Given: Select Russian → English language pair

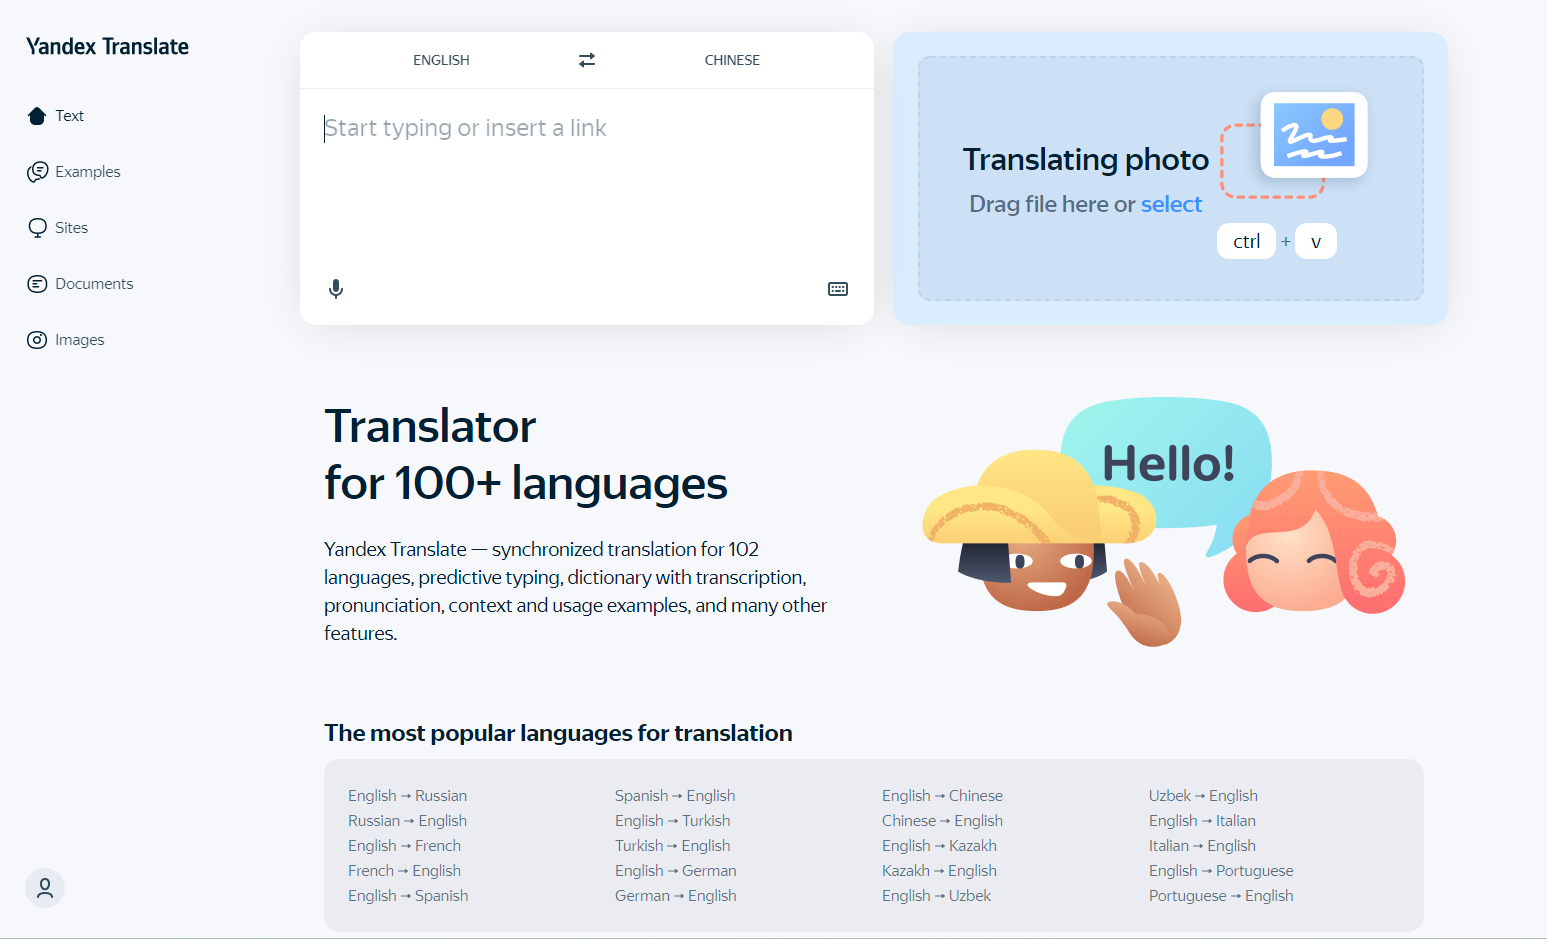Looking at the screenshot, I should pos(407,821).
